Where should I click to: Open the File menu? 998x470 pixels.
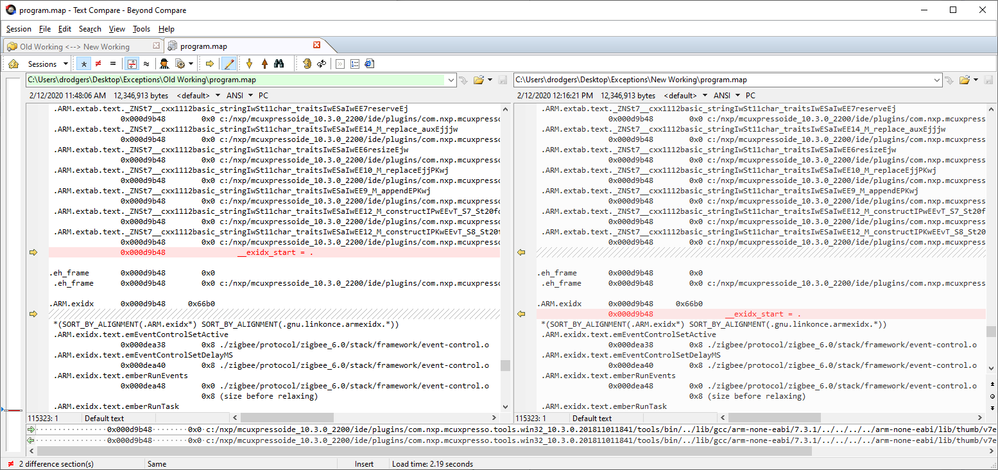pos(45,29)
